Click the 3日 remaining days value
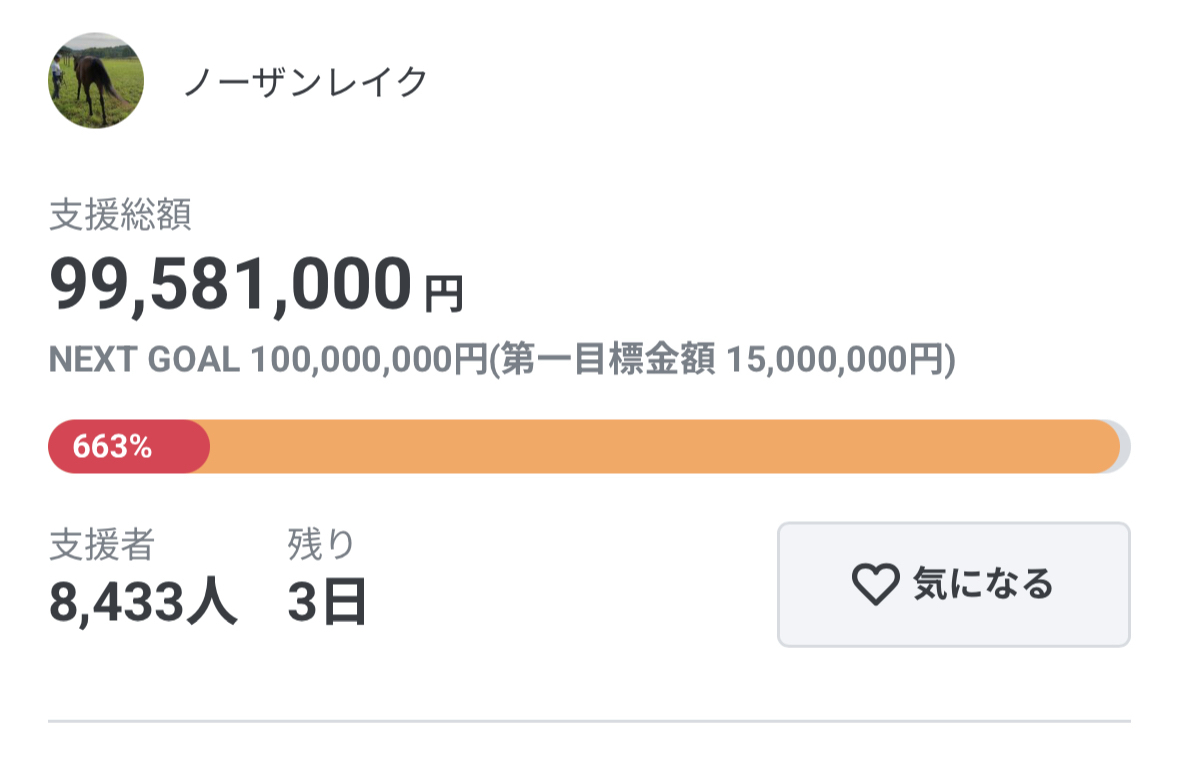The image size is (1179, 778). tap(327, 602)
